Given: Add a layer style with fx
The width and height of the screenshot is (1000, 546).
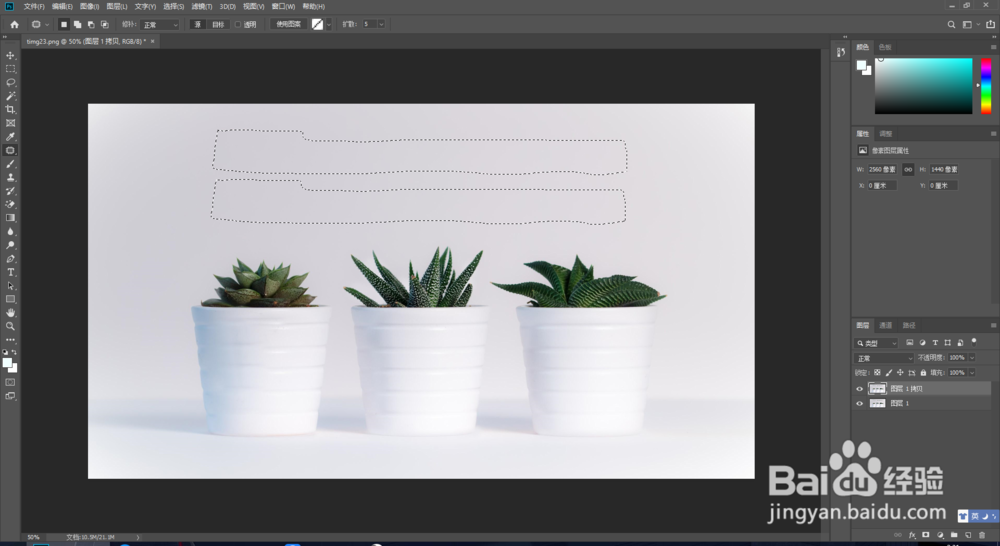Looking at the screenshot, I should coord(912,535).
